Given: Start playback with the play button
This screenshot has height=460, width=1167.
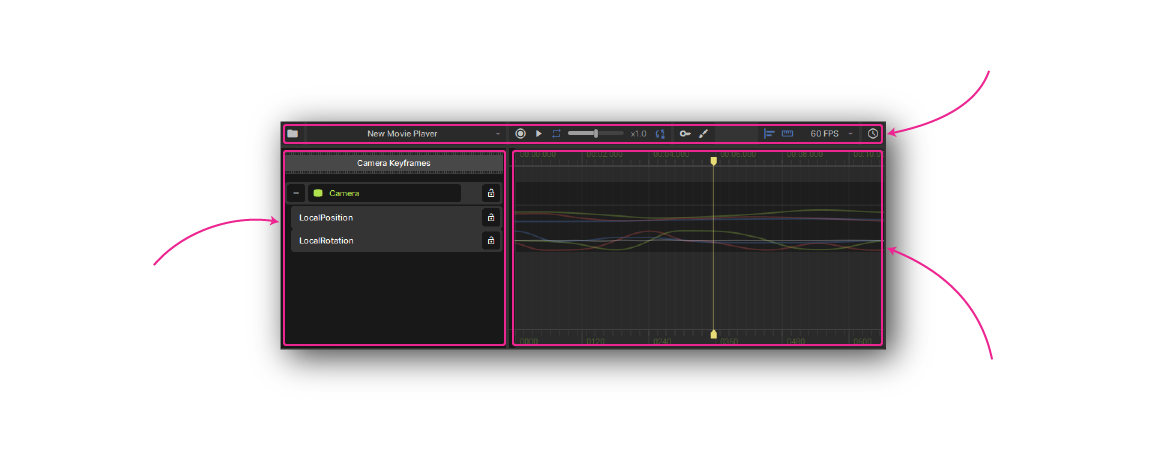Looking at the screenshot, I should [538, 133].
